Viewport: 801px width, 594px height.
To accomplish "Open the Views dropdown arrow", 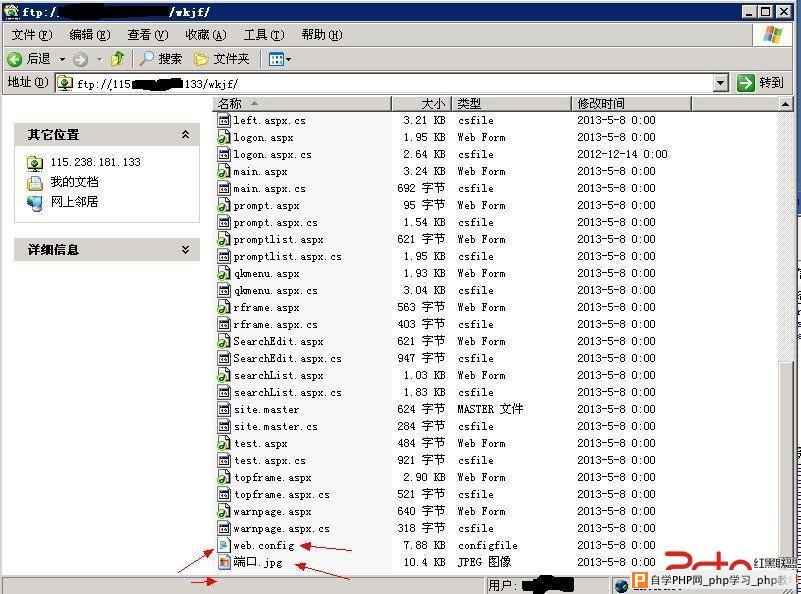I will coord(289,59).
